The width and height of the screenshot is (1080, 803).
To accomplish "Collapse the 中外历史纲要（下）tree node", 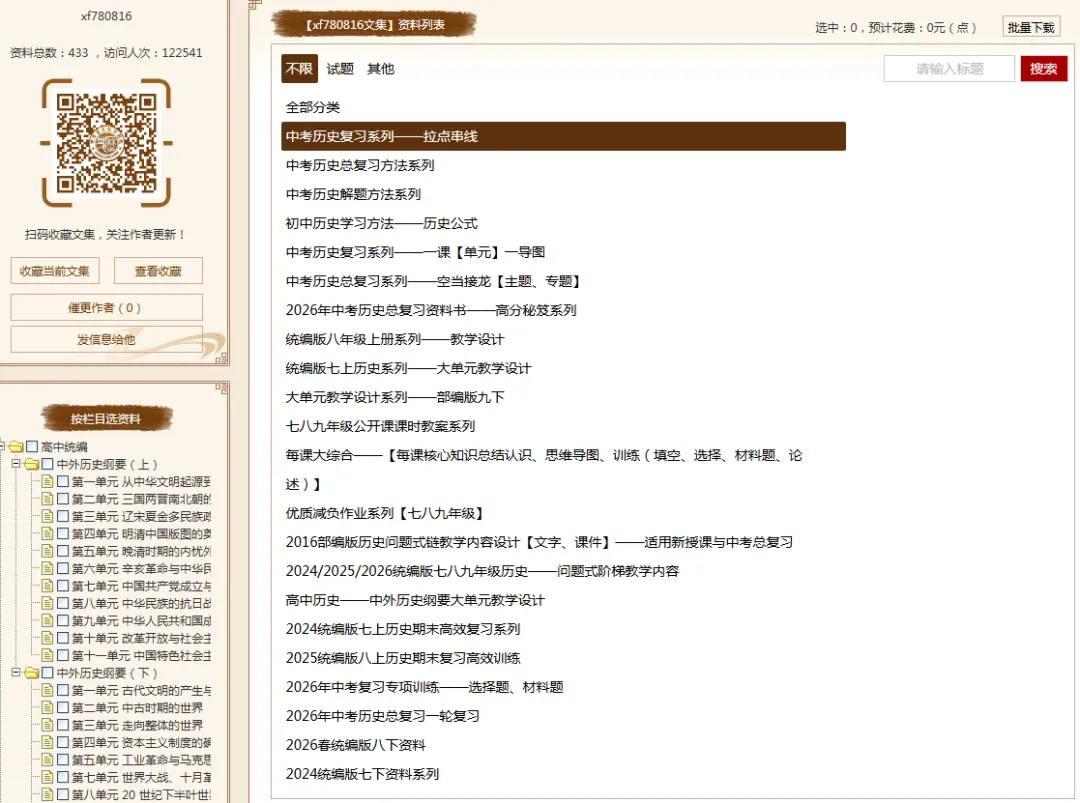I will click(16, 672).
